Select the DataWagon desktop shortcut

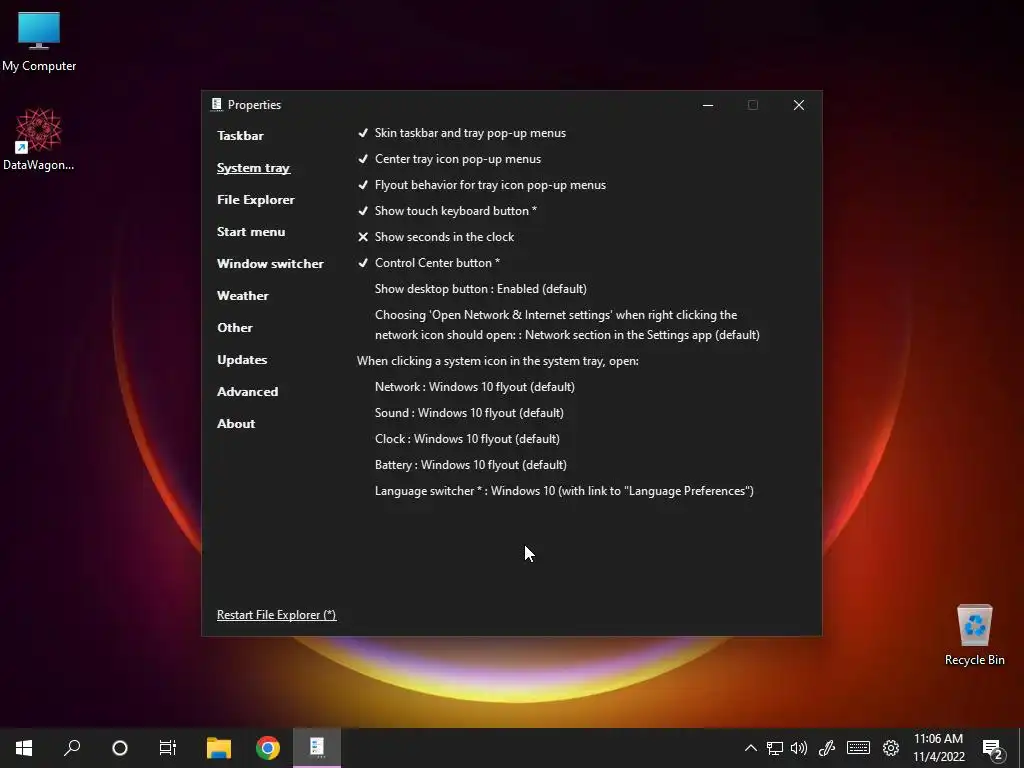(x=39, y=140)
